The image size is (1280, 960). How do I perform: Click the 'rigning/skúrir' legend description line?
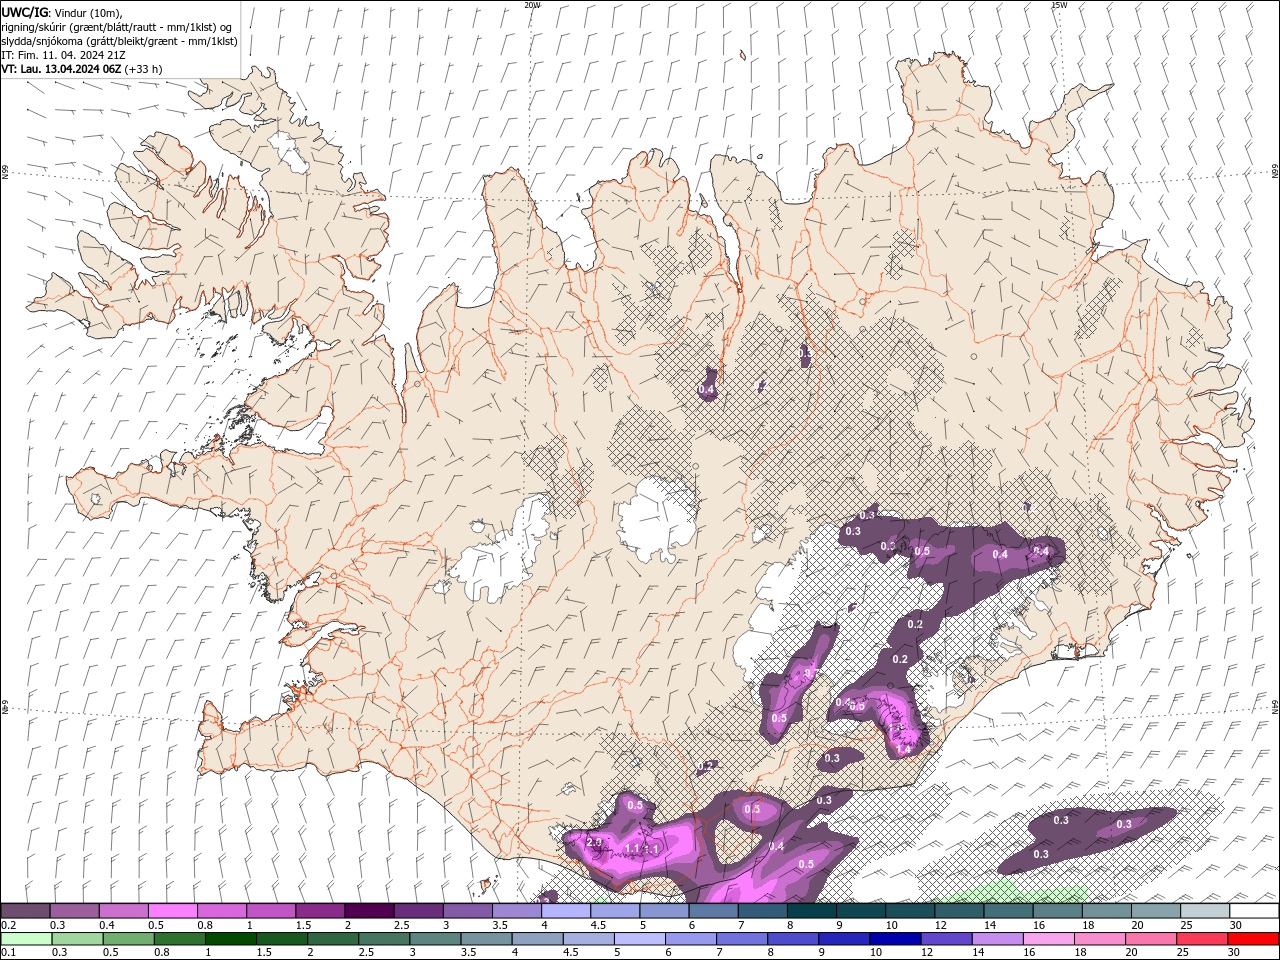click(x=117, y=27)
